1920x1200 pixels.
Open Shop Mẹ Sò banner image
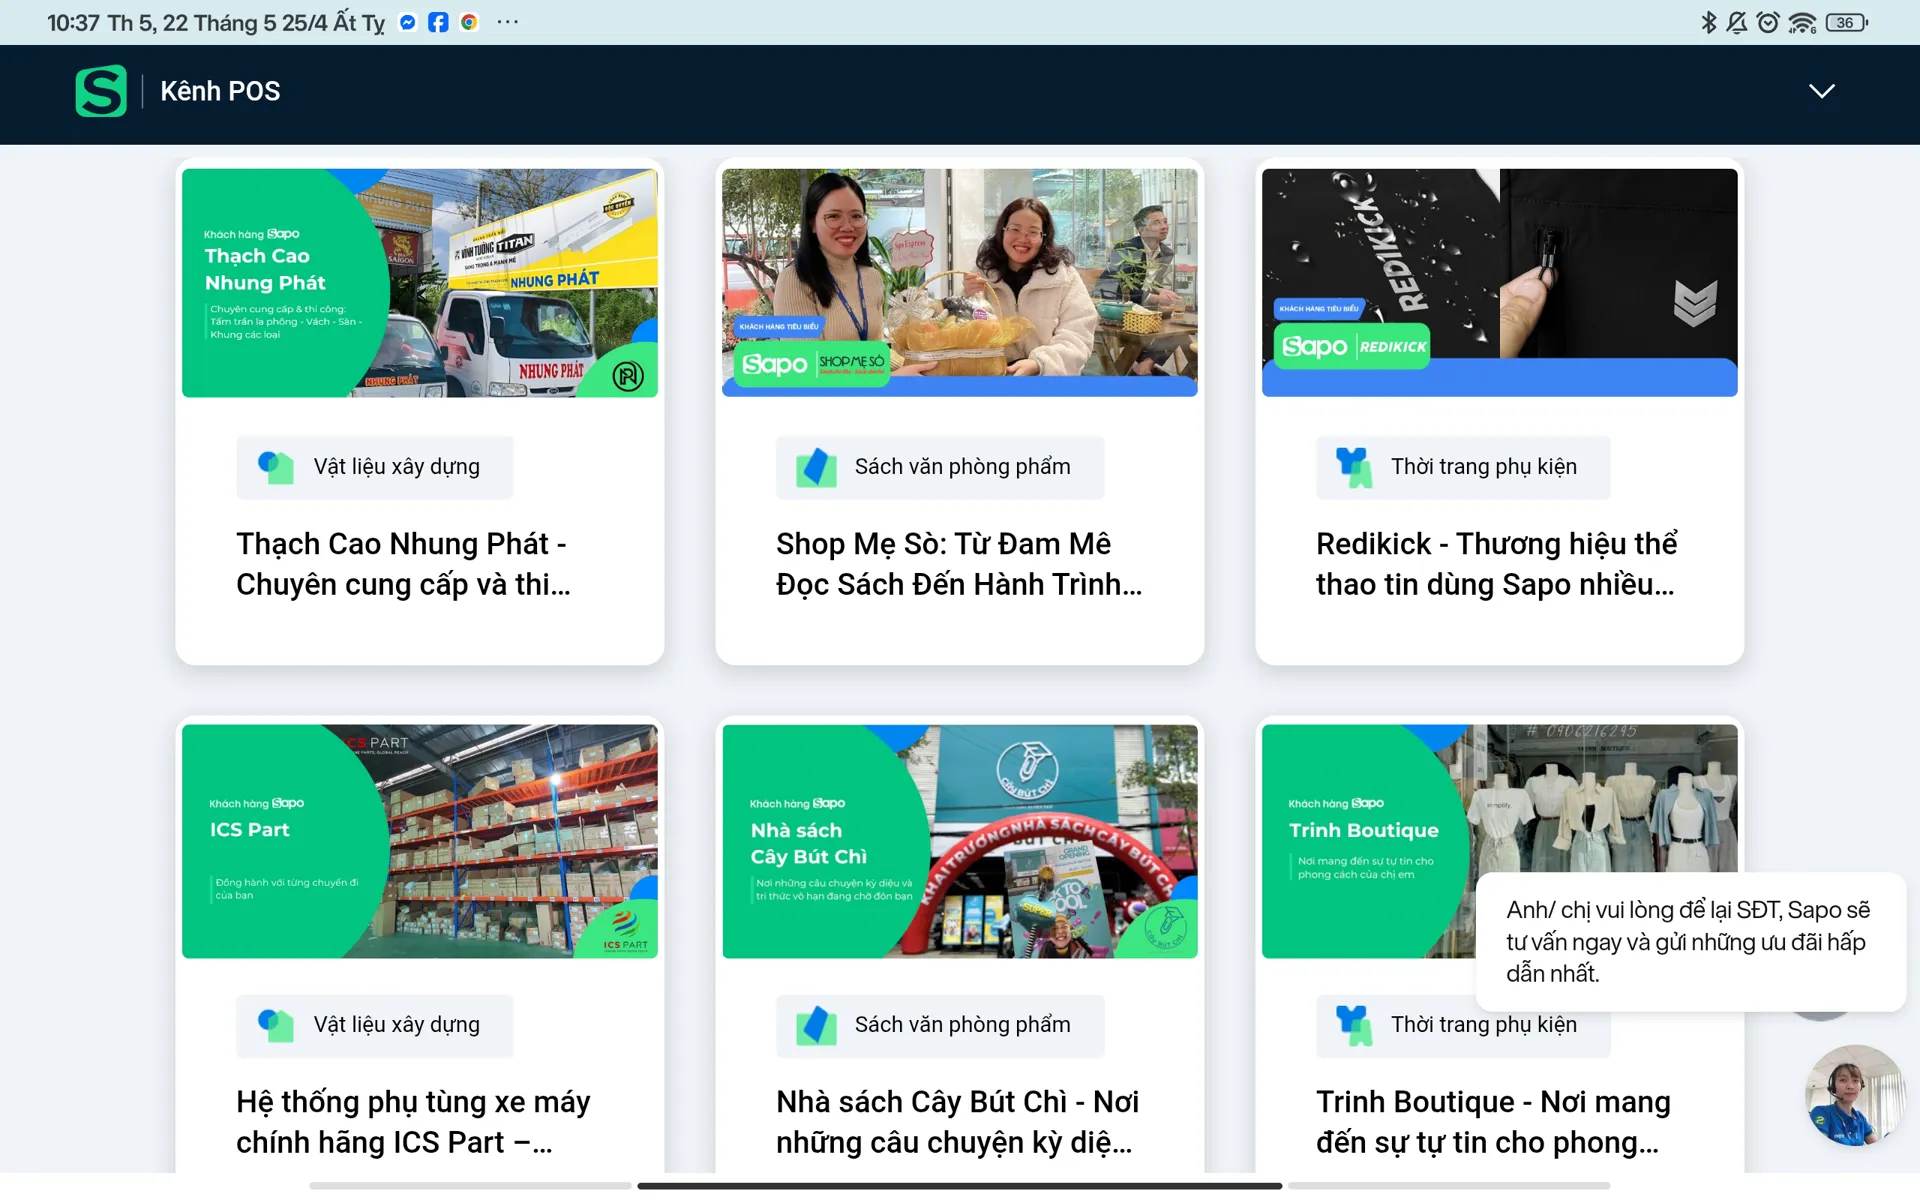tap(960, 283)
